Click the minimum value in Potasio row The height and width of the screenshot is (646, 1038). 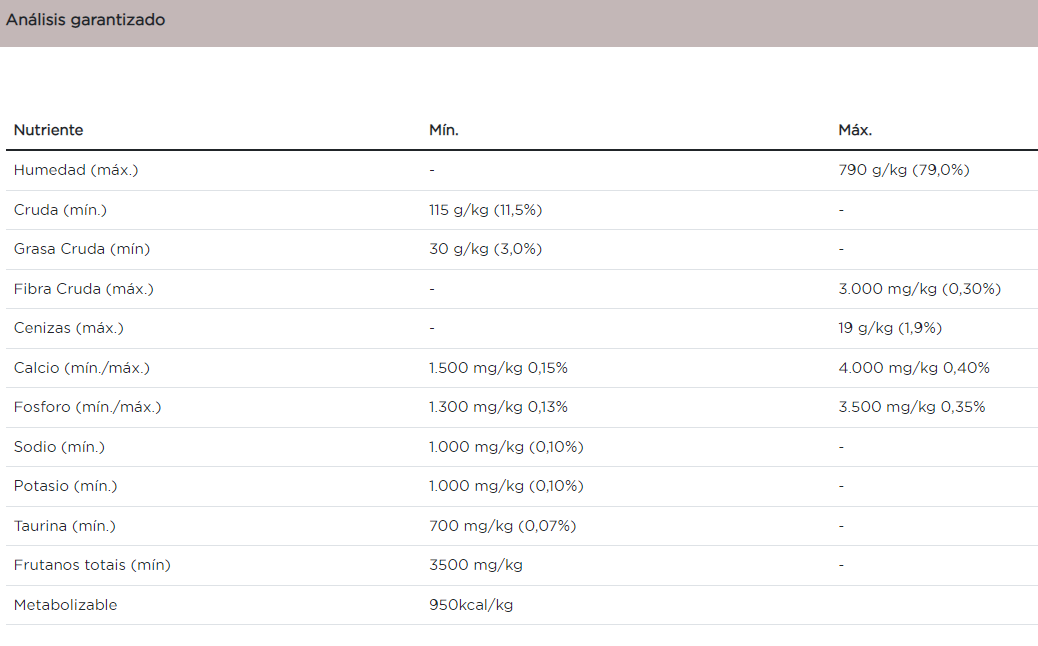(506, 486)
